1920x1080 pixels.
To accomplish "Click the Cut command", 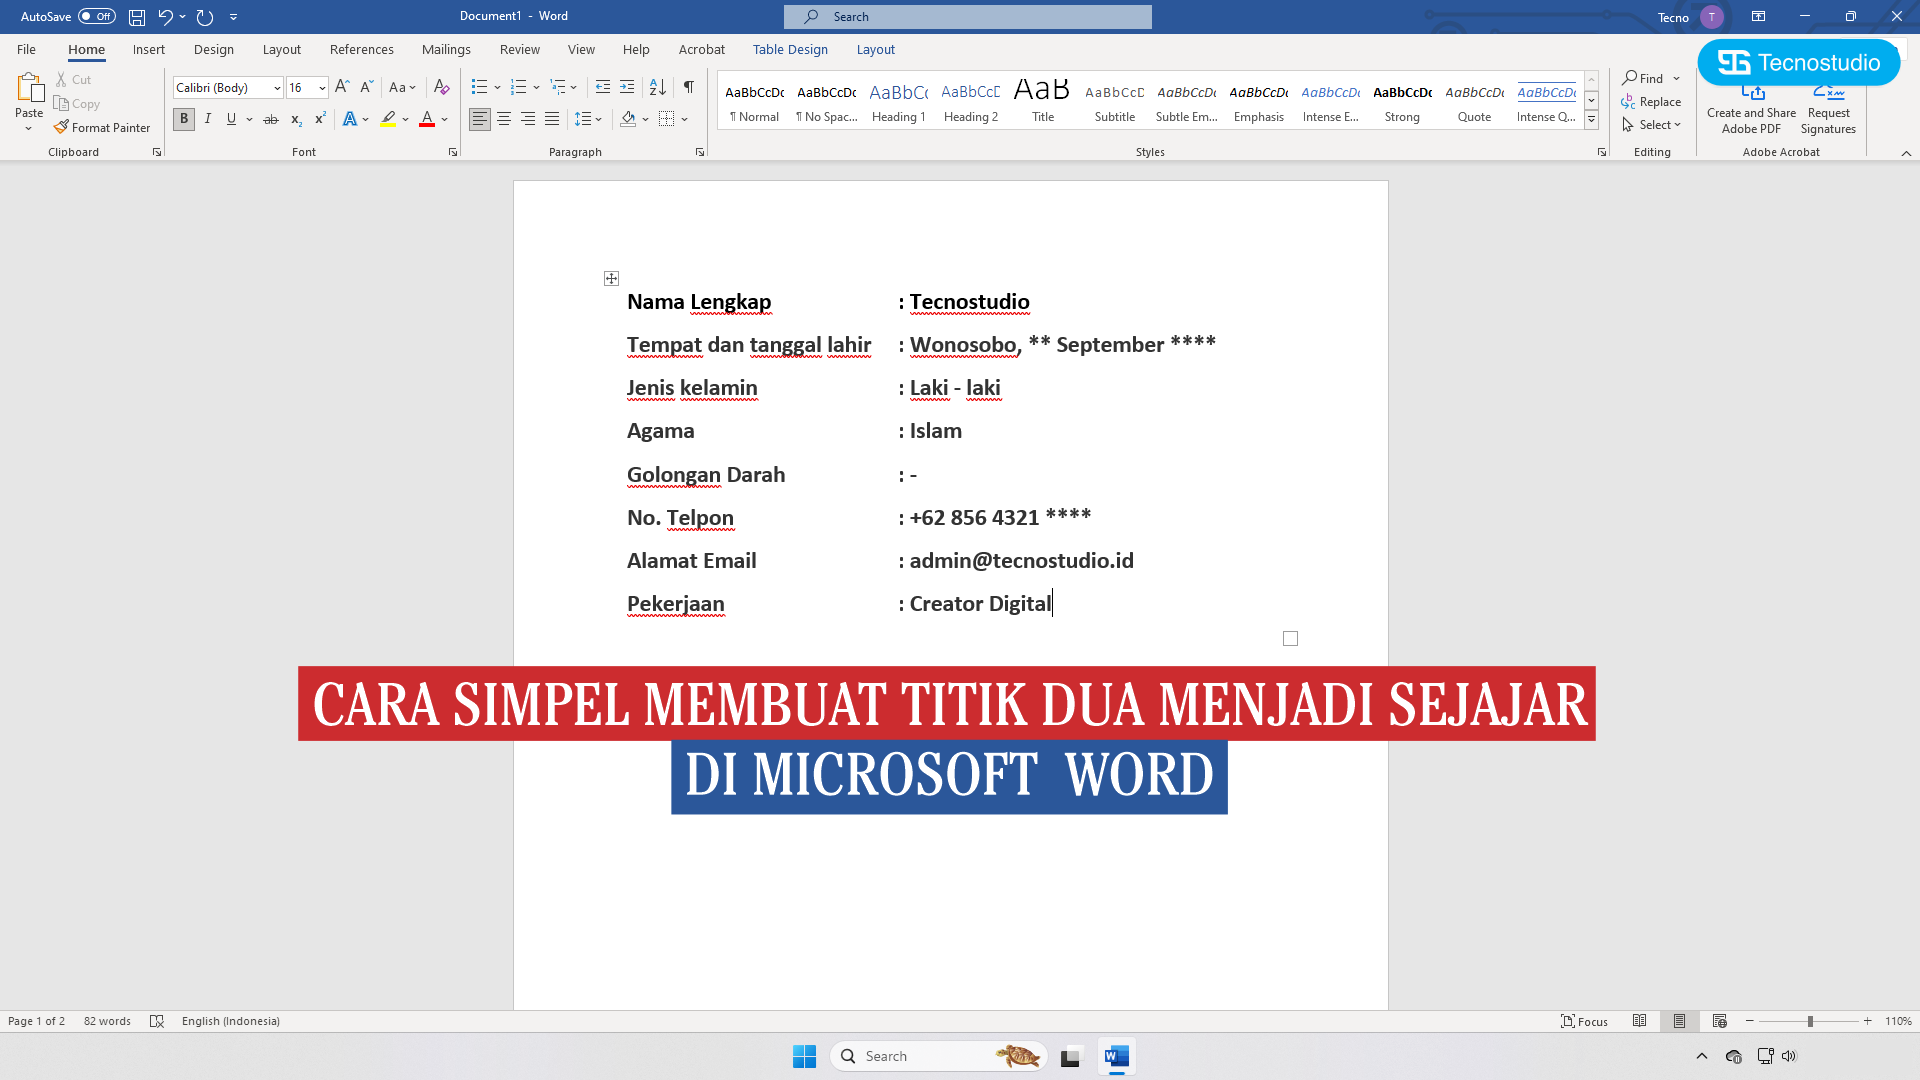I will pos(73,79).
